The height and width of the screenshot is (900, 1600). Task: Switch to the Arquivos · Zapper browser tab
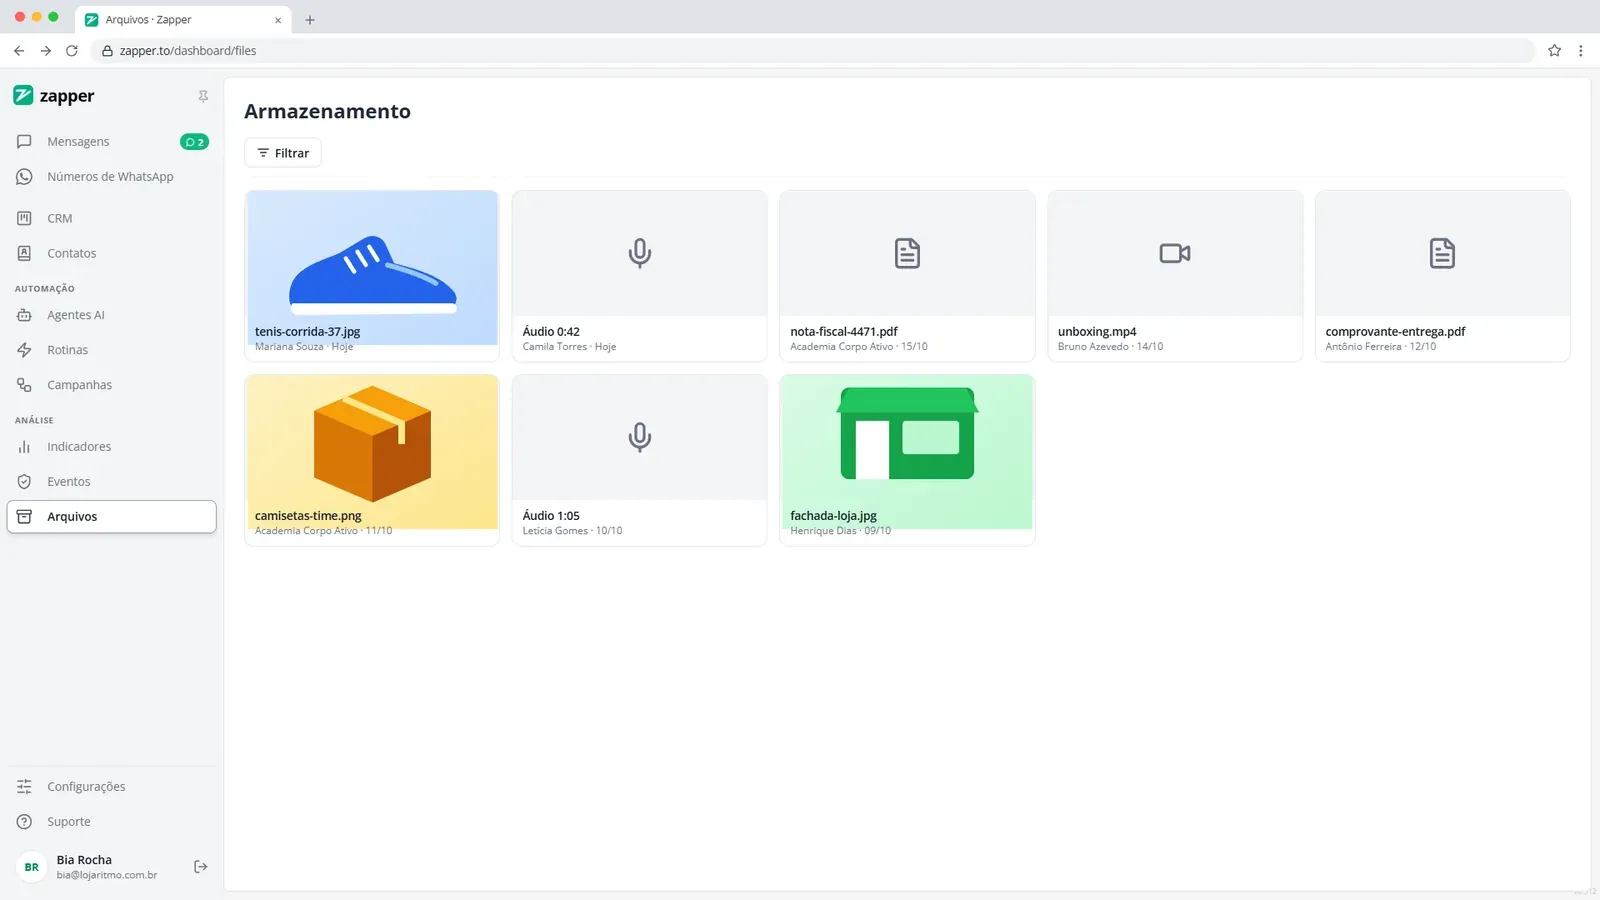pyautogui.click(x=183, y=20)
